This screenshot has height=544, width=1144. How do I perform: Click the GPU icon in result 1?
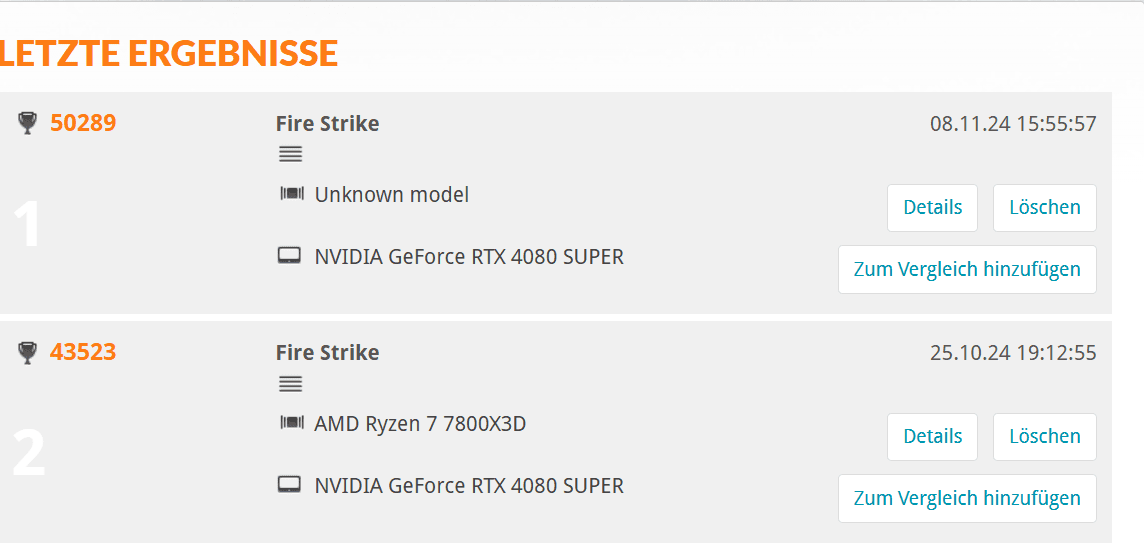[x=290, y=256]
